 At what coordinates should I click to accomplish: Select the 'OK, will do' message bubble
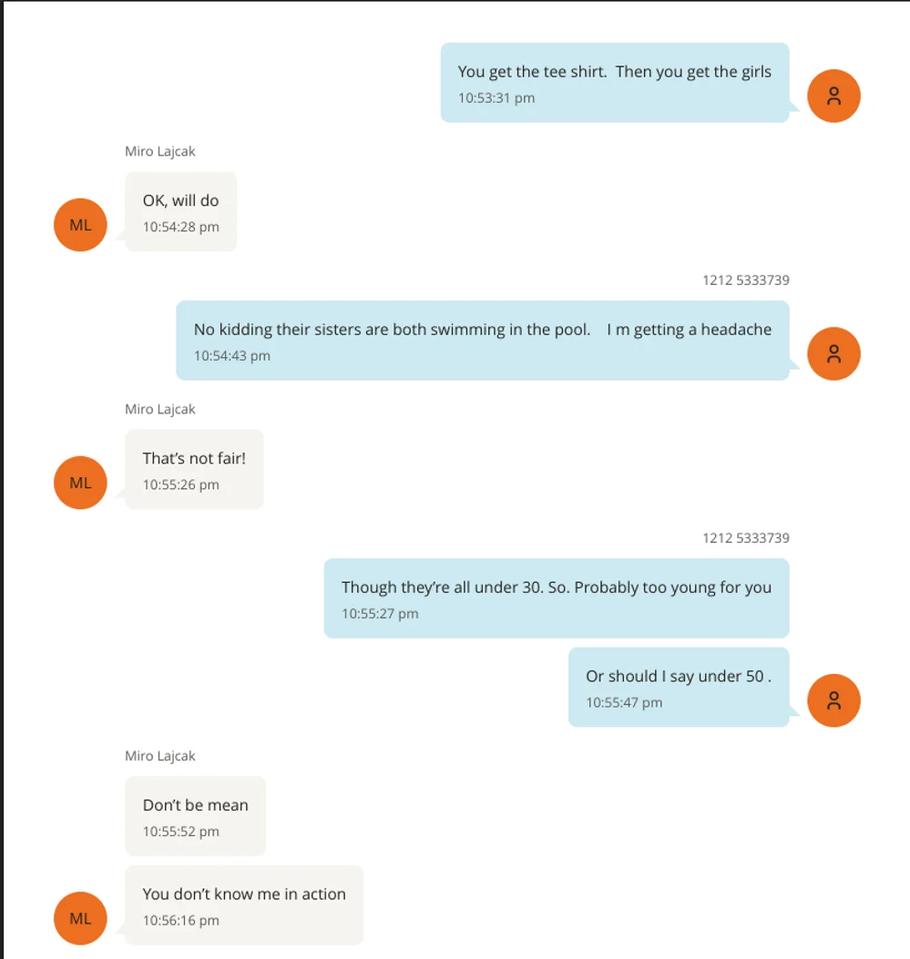(180, 210)
